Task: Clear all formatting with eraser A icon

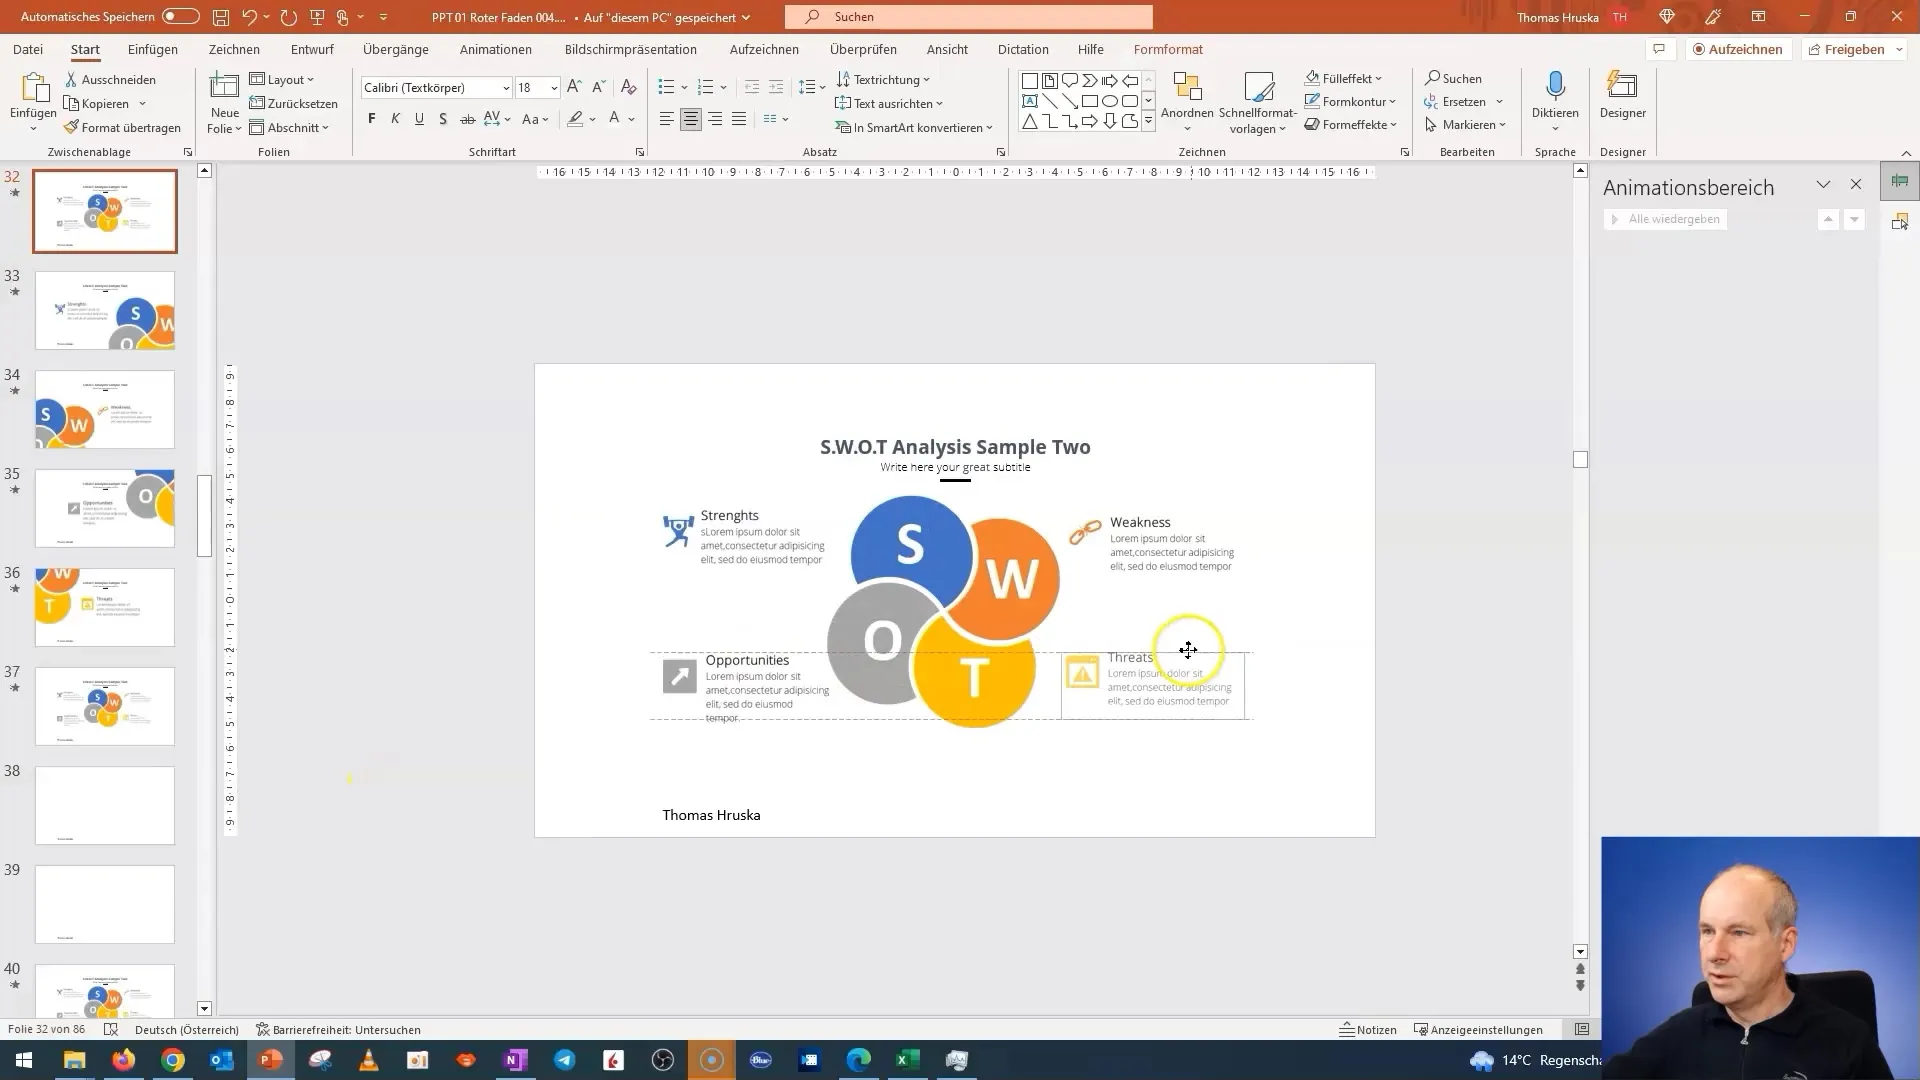Action: (628, 87)
